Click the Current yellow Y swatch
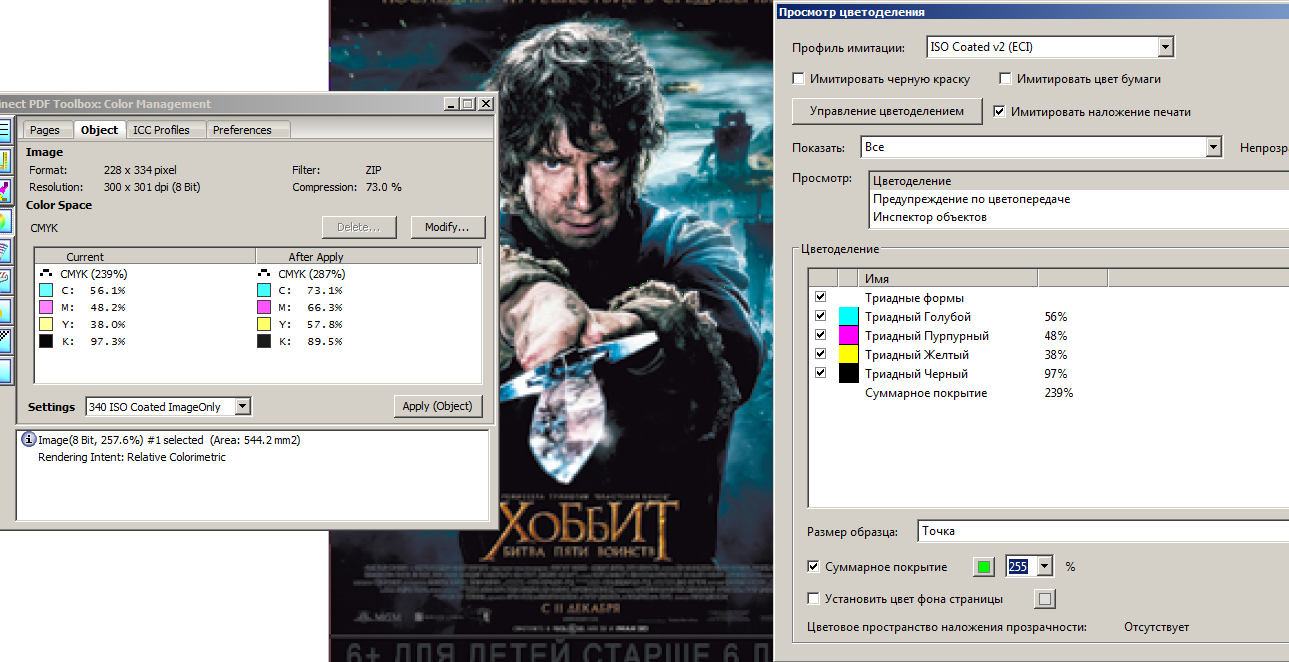 click(x=46, y=324)
